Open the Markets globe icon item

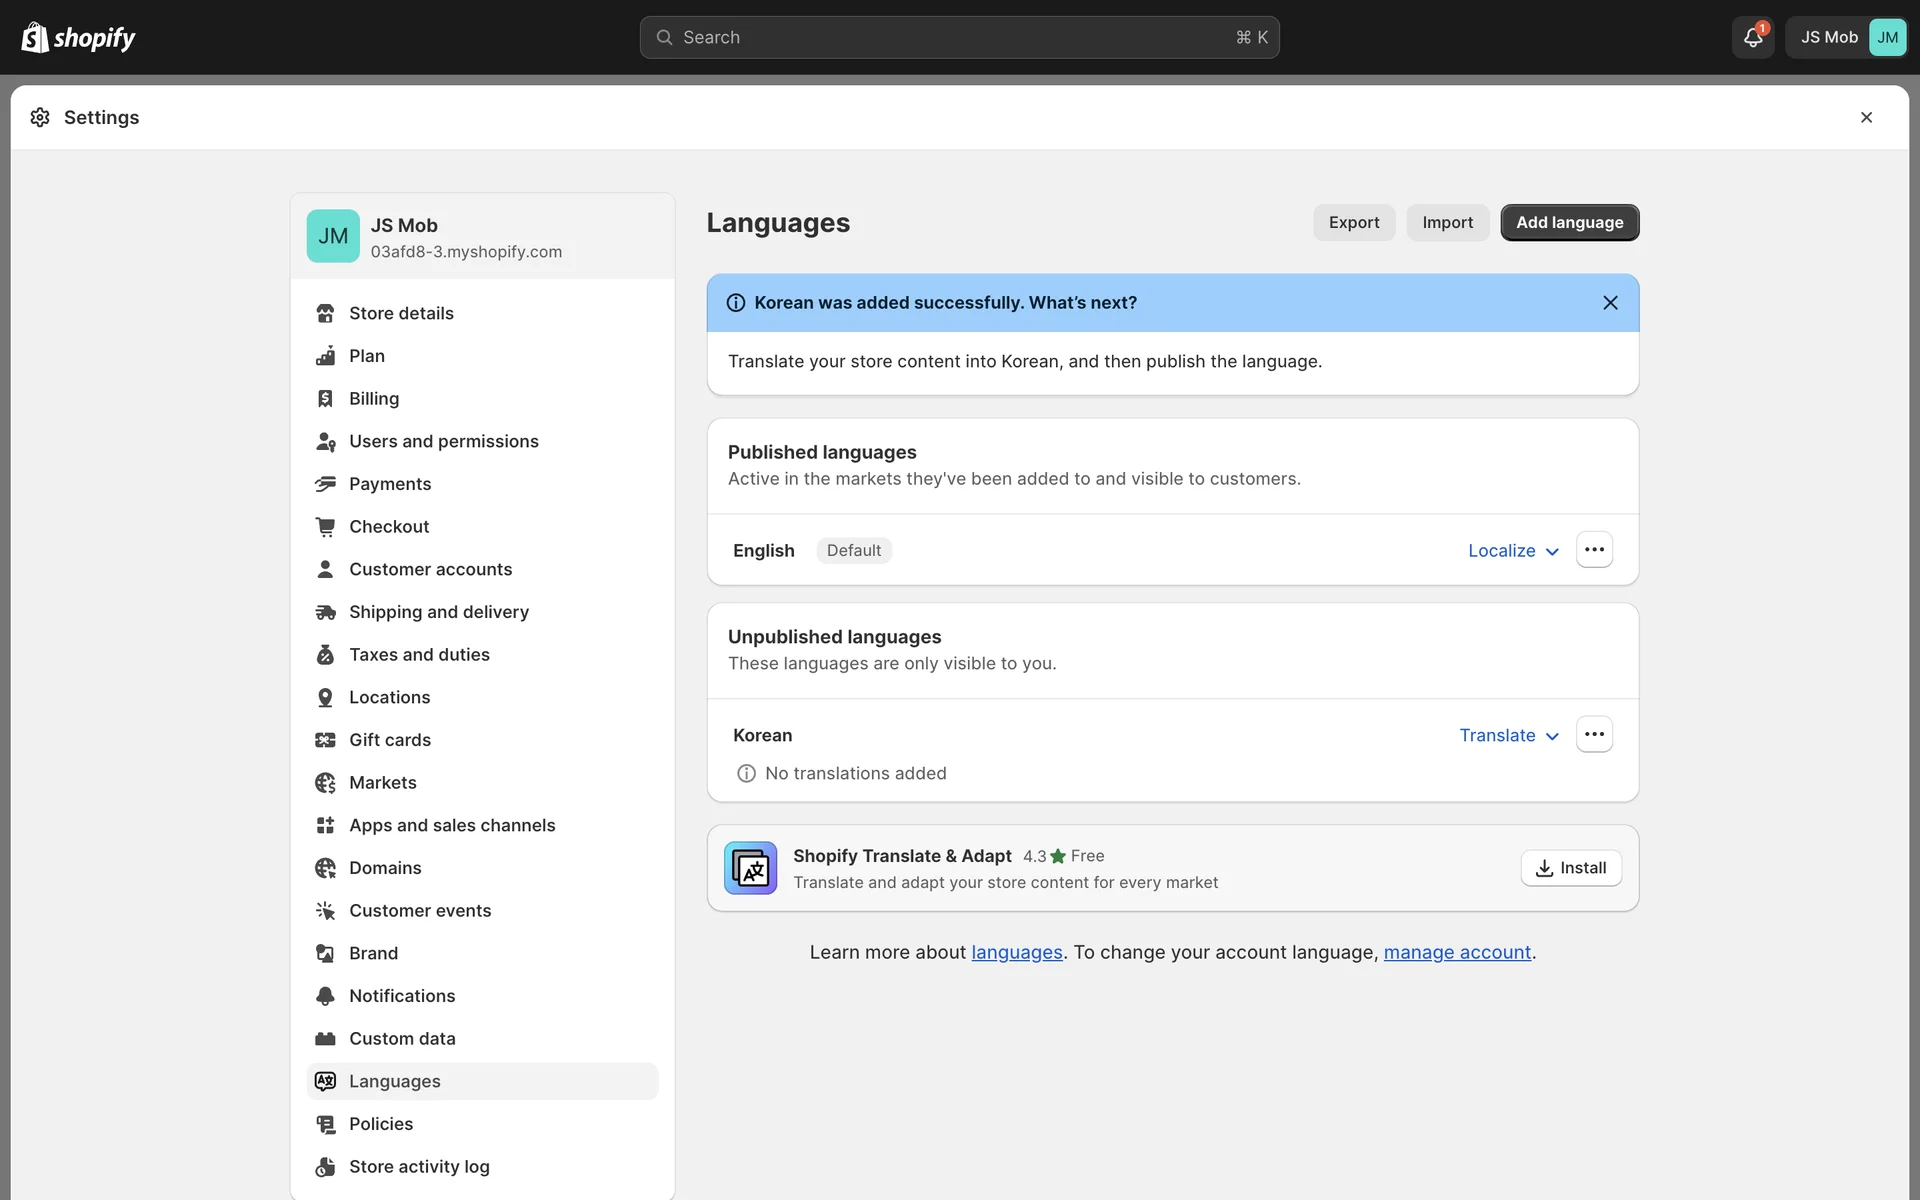325,783
